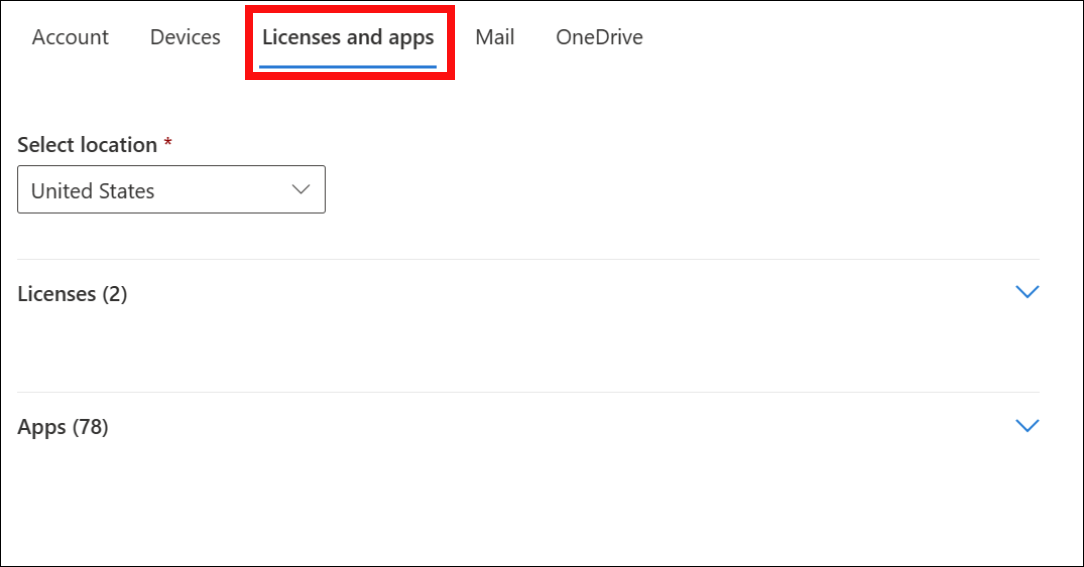Click the location dropdown arrow icon
The height and width of the screenshot is (567, 1084).
pyautogui.click(x=300, y=190)
